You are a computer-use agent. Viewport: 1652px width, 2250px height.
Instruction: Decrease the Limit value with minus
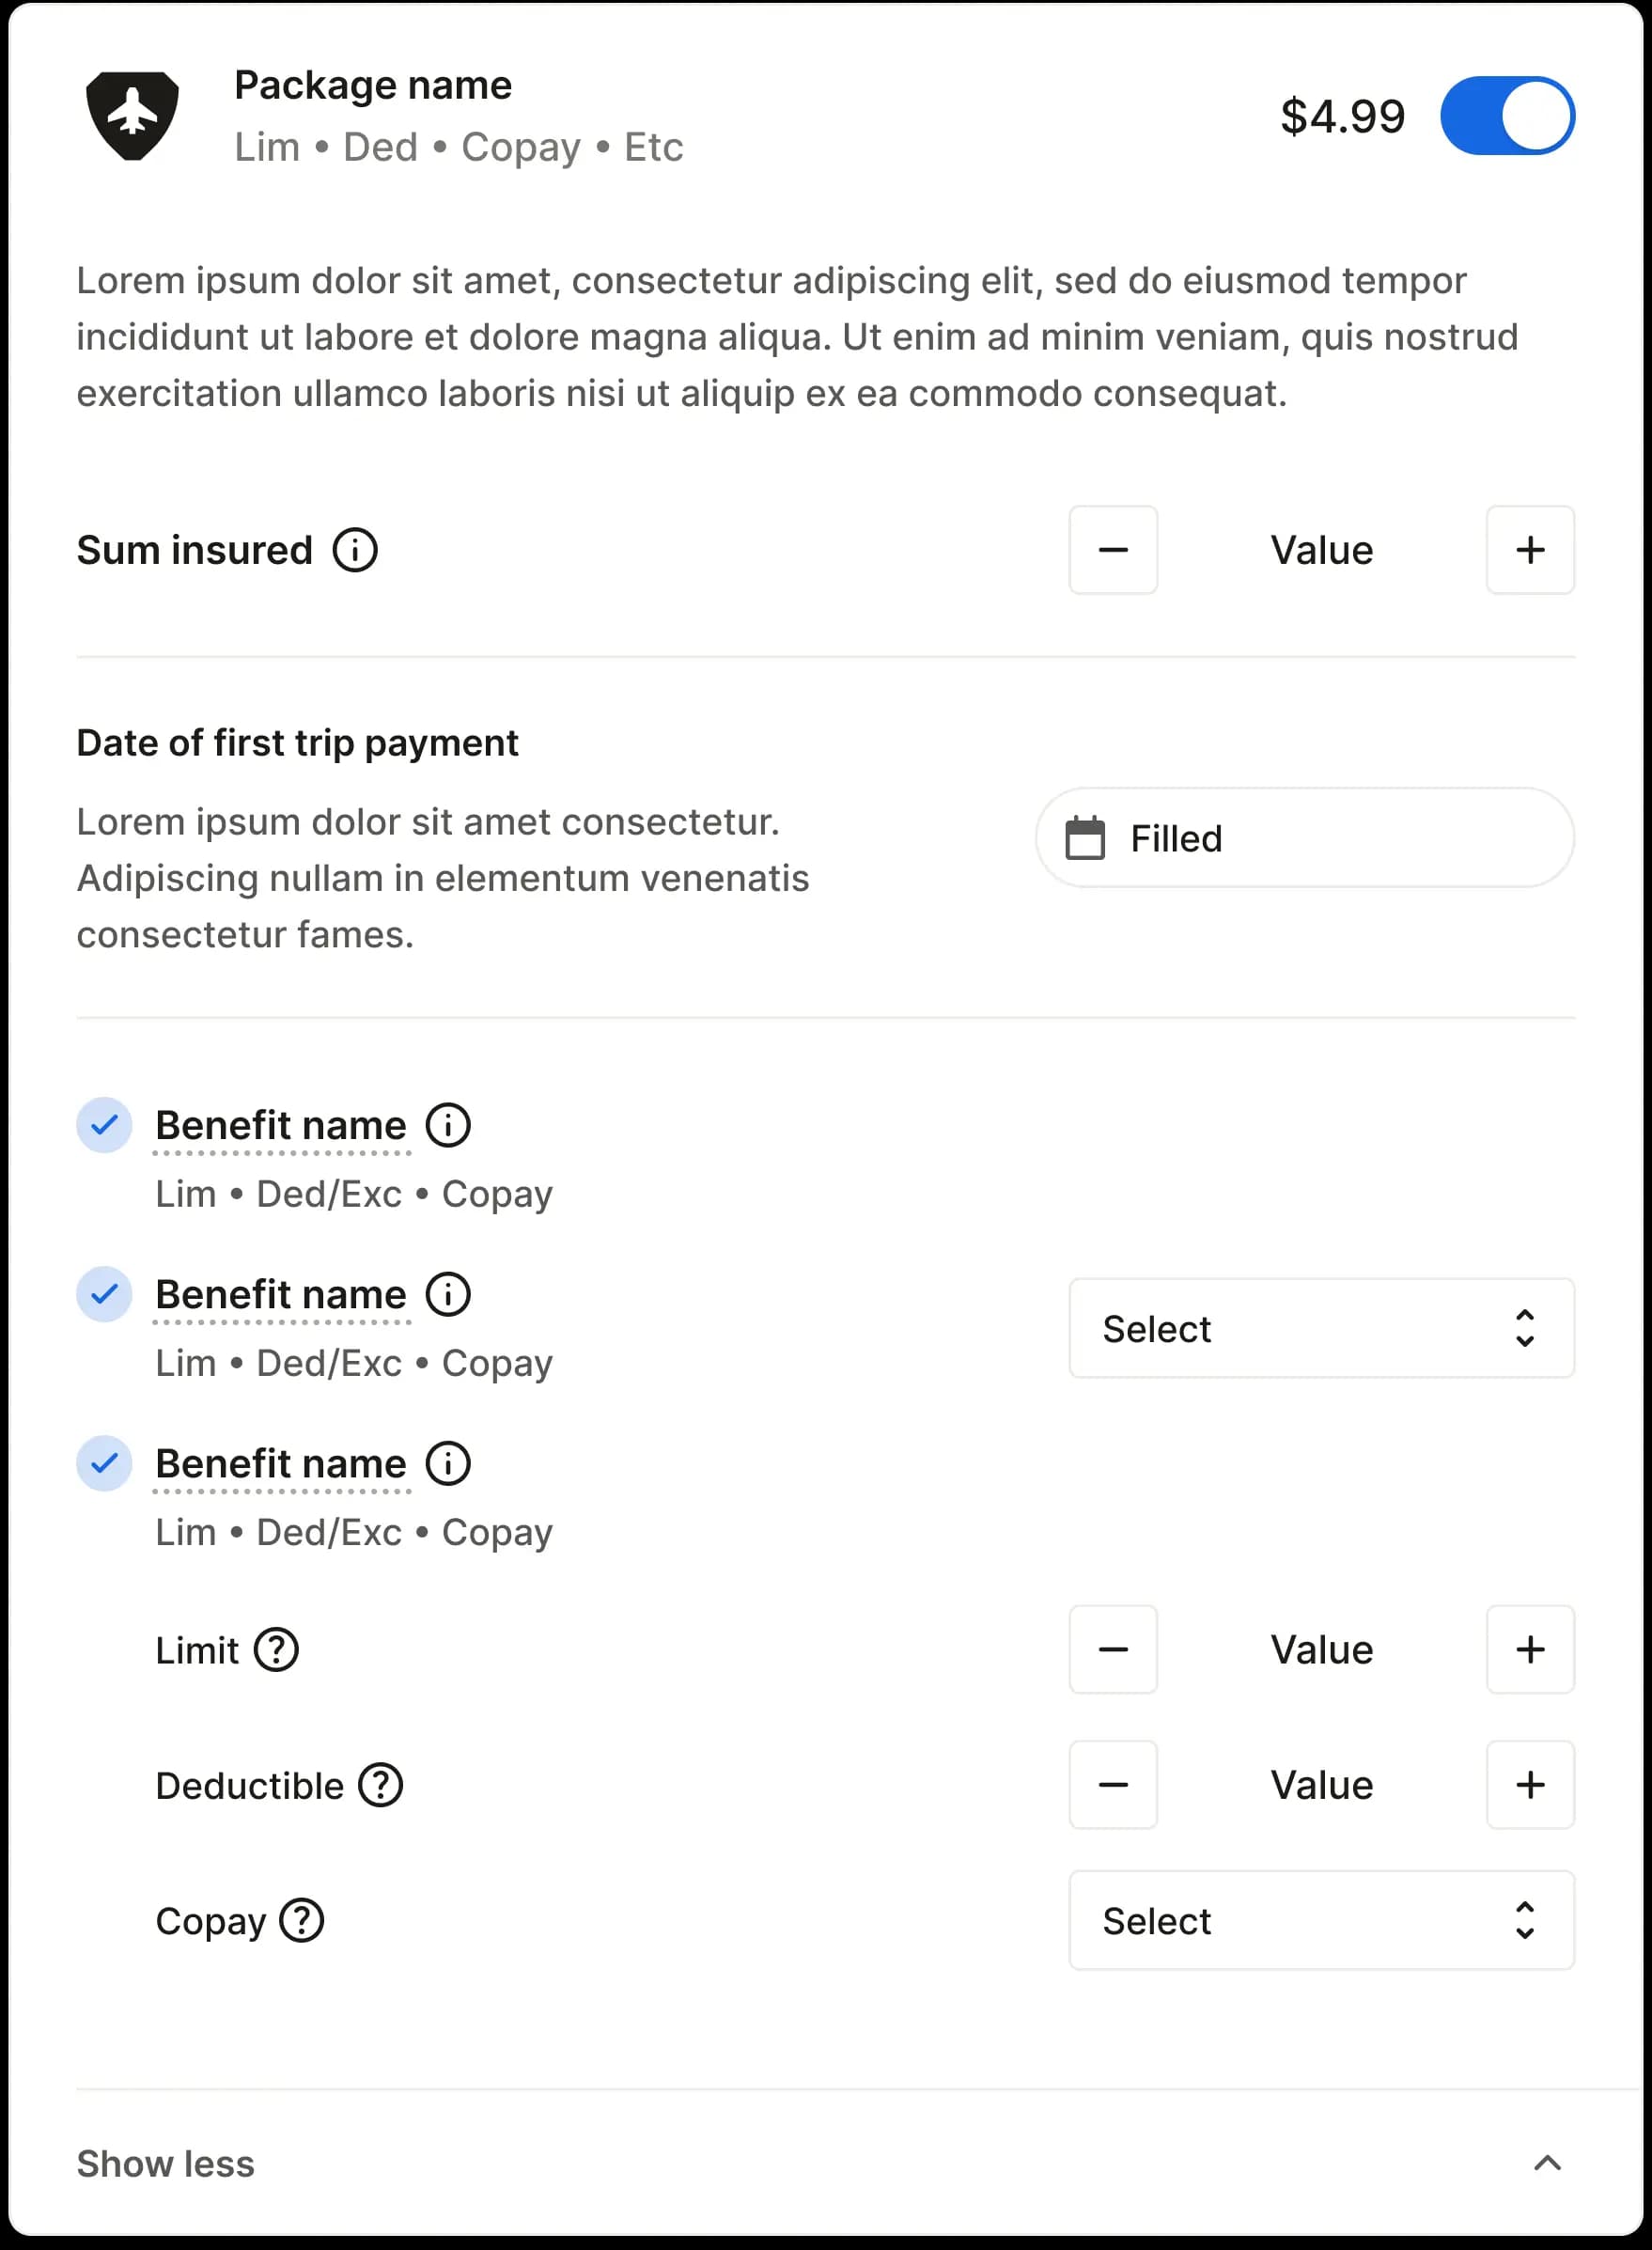[x=1113, y=1650]
